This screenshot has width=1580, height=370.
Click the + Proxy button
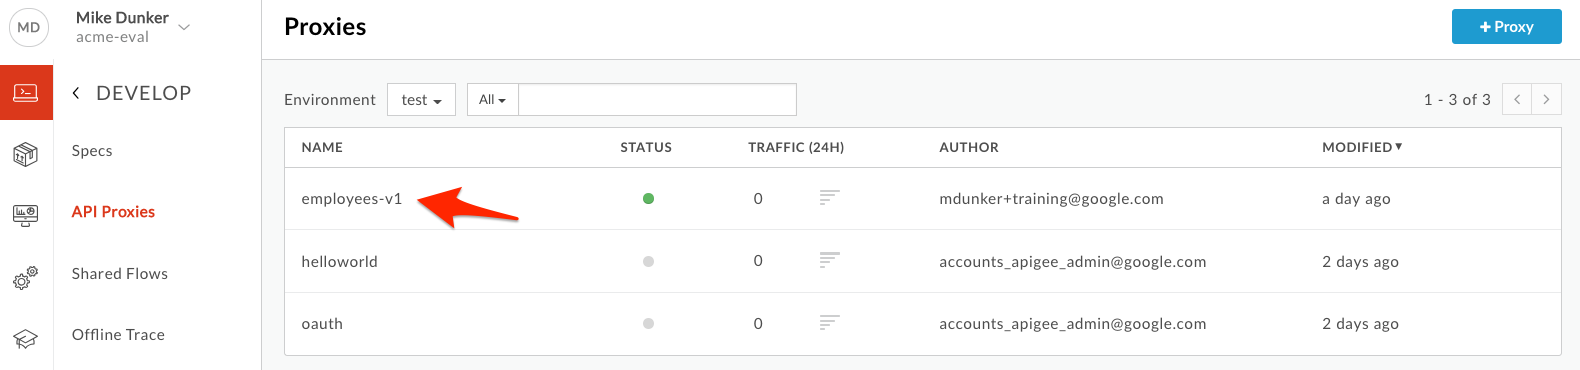(x=1506, y=27)
